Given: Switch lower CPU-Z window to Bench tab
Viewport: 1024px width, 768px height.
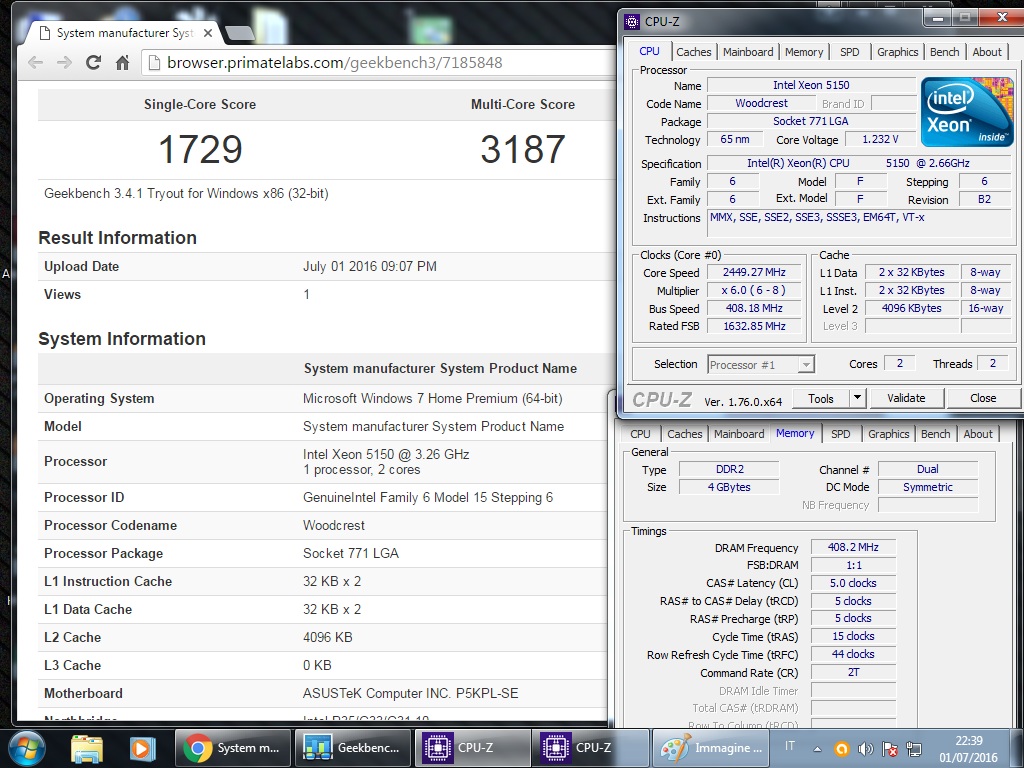Looking at the screenshot, I should coord(935,434).
